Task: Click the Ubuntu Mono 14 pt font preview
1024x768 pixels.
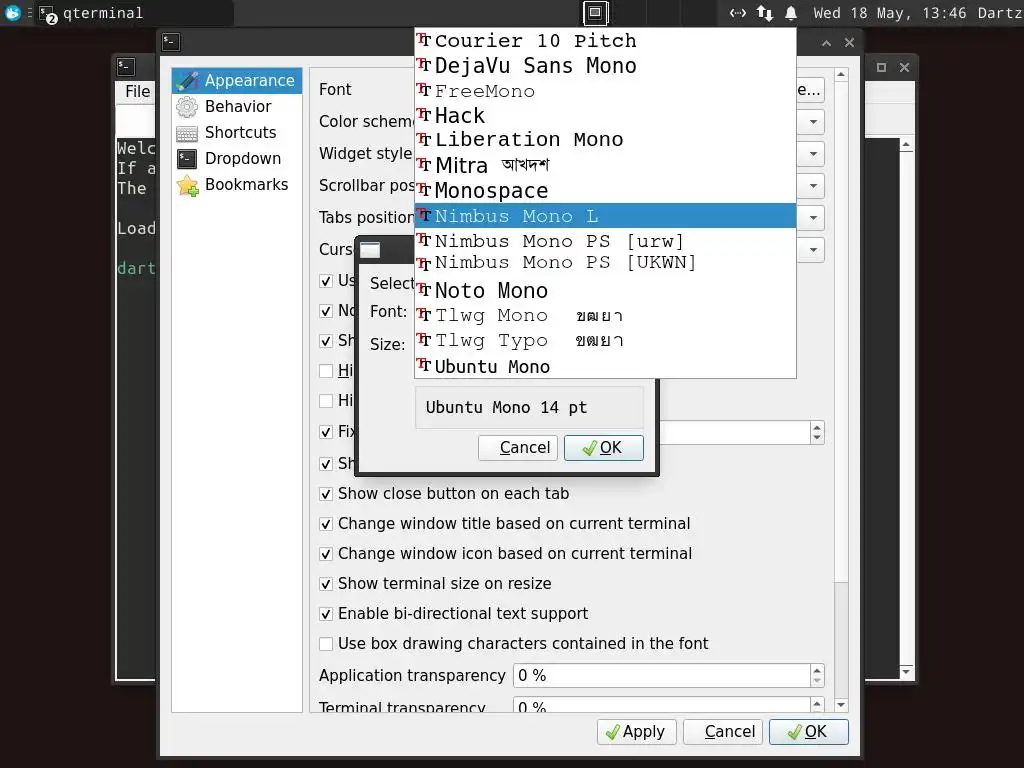Action: point(529,408)
